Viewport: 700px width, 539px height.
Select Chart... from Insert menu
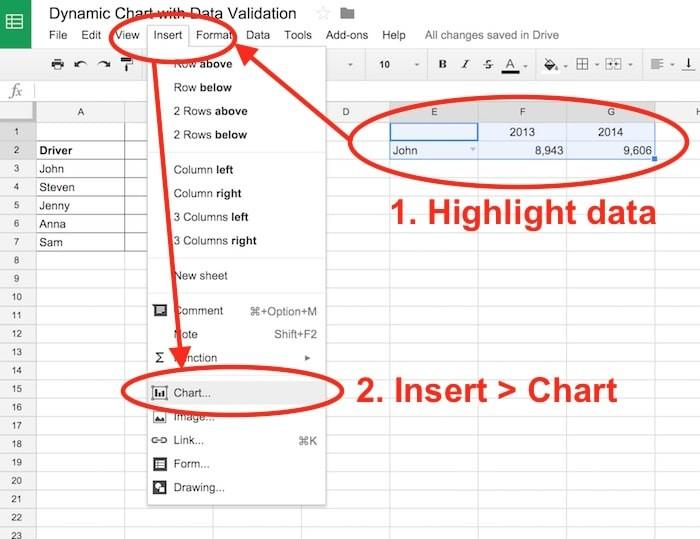click(x=237, y=393)
